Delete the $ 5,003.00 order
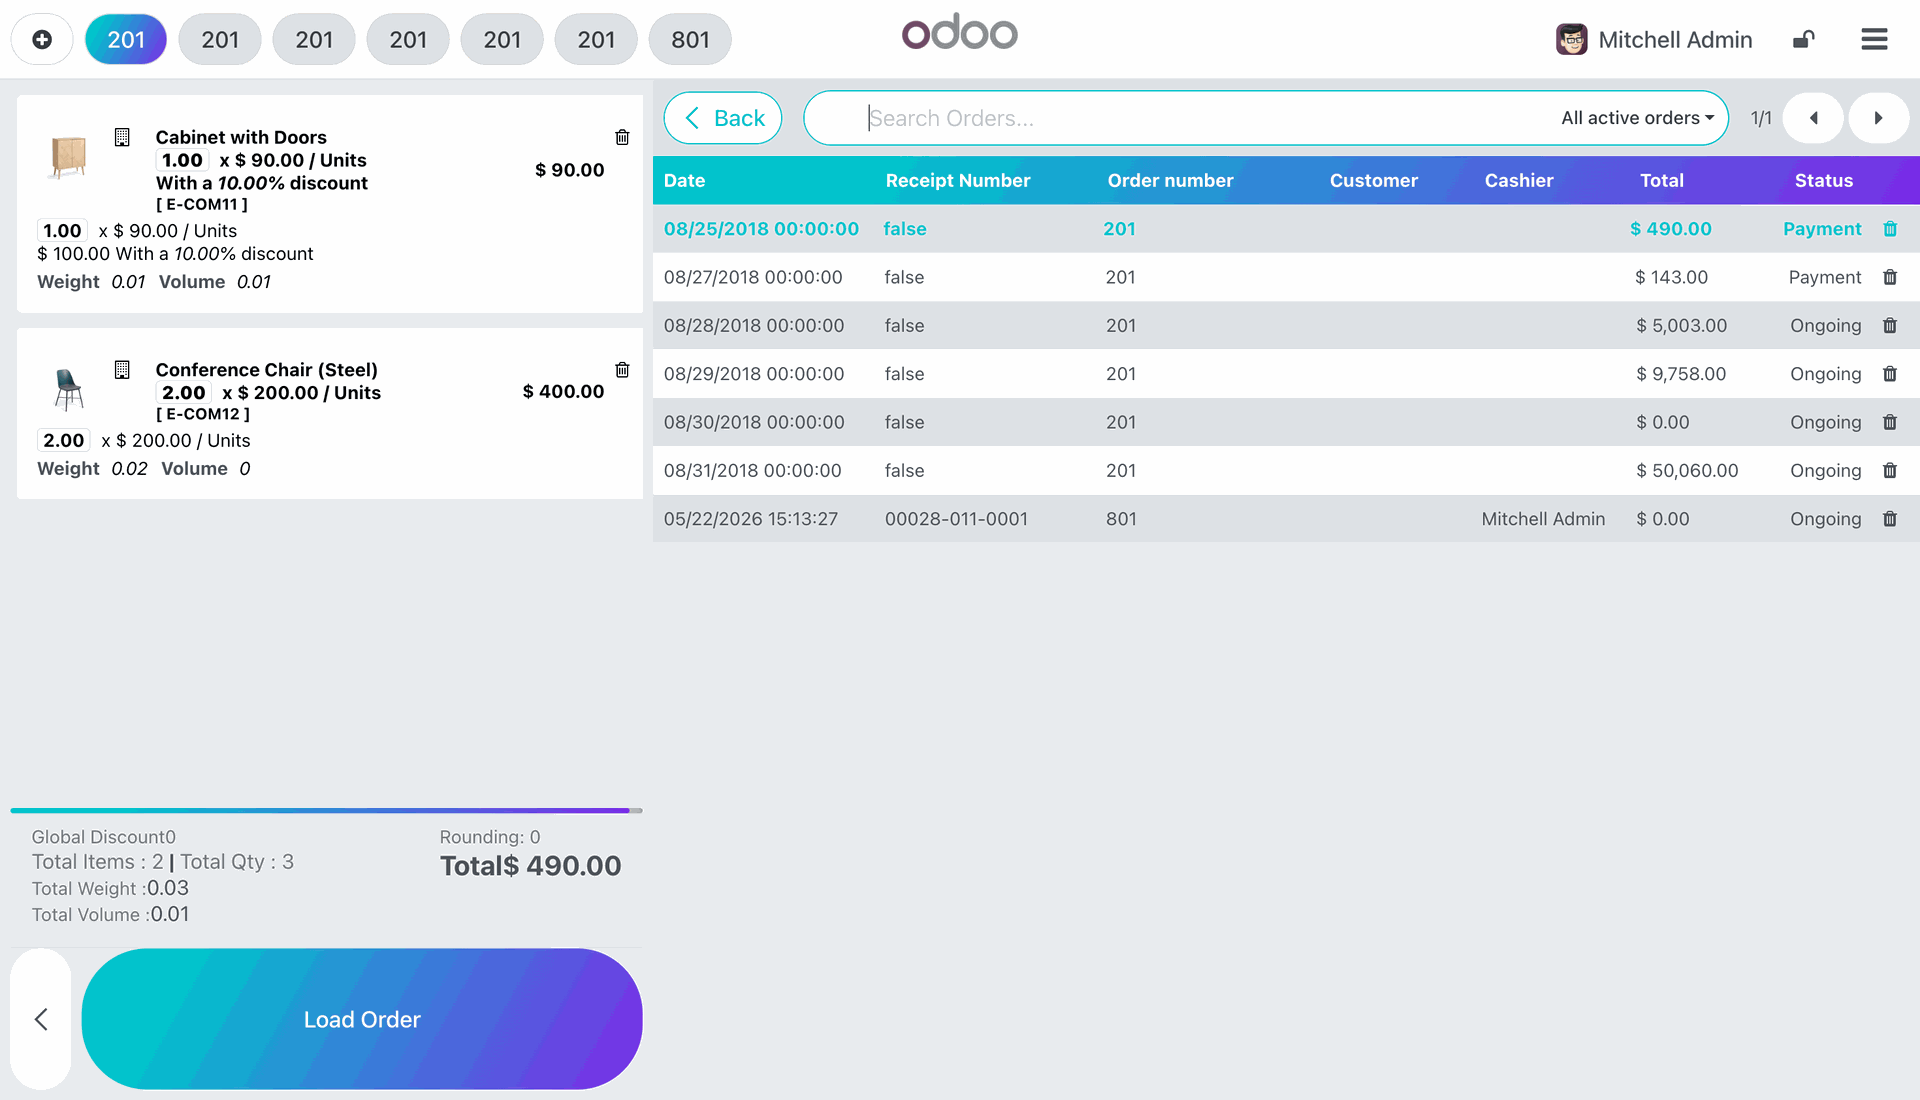 [1890, 325]
